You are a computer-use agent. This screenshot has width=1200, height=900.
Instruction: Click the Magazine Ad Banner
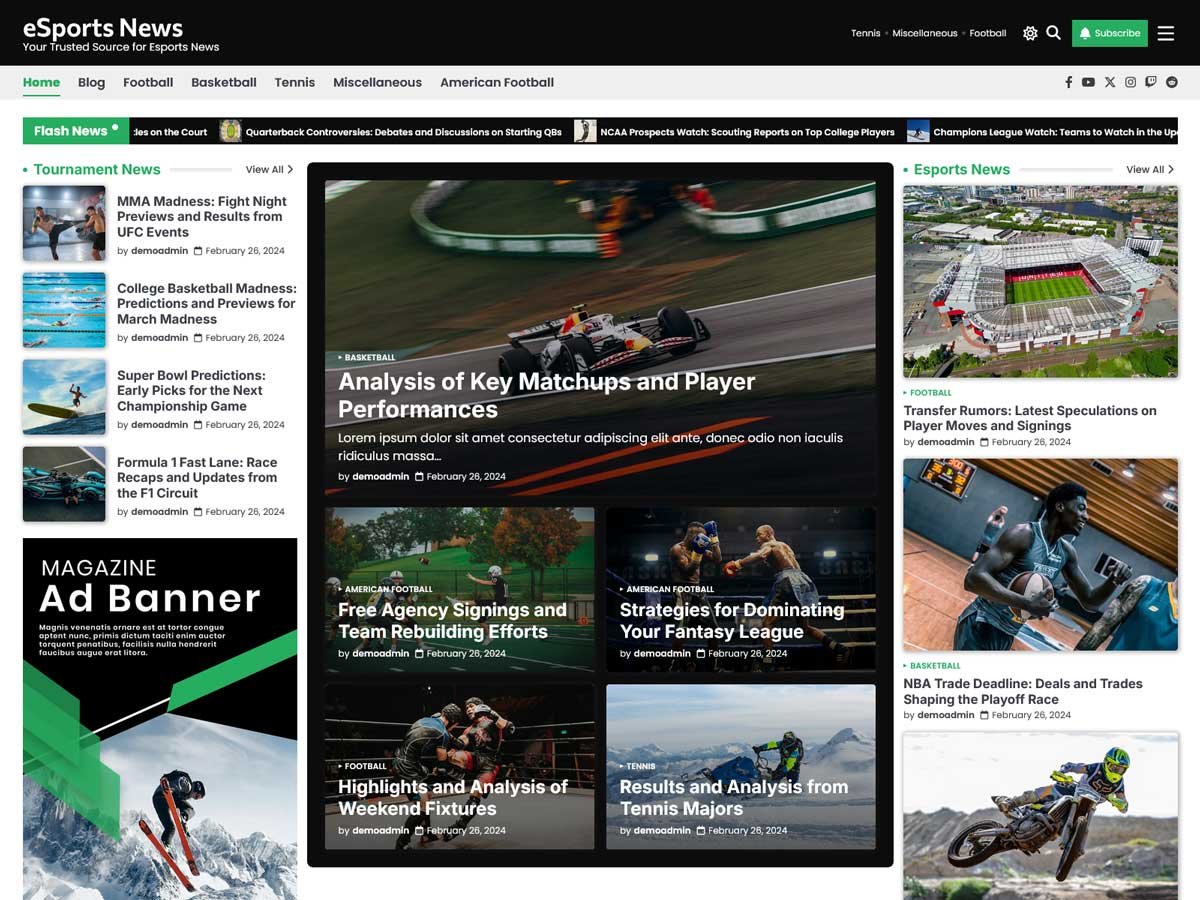160,718
